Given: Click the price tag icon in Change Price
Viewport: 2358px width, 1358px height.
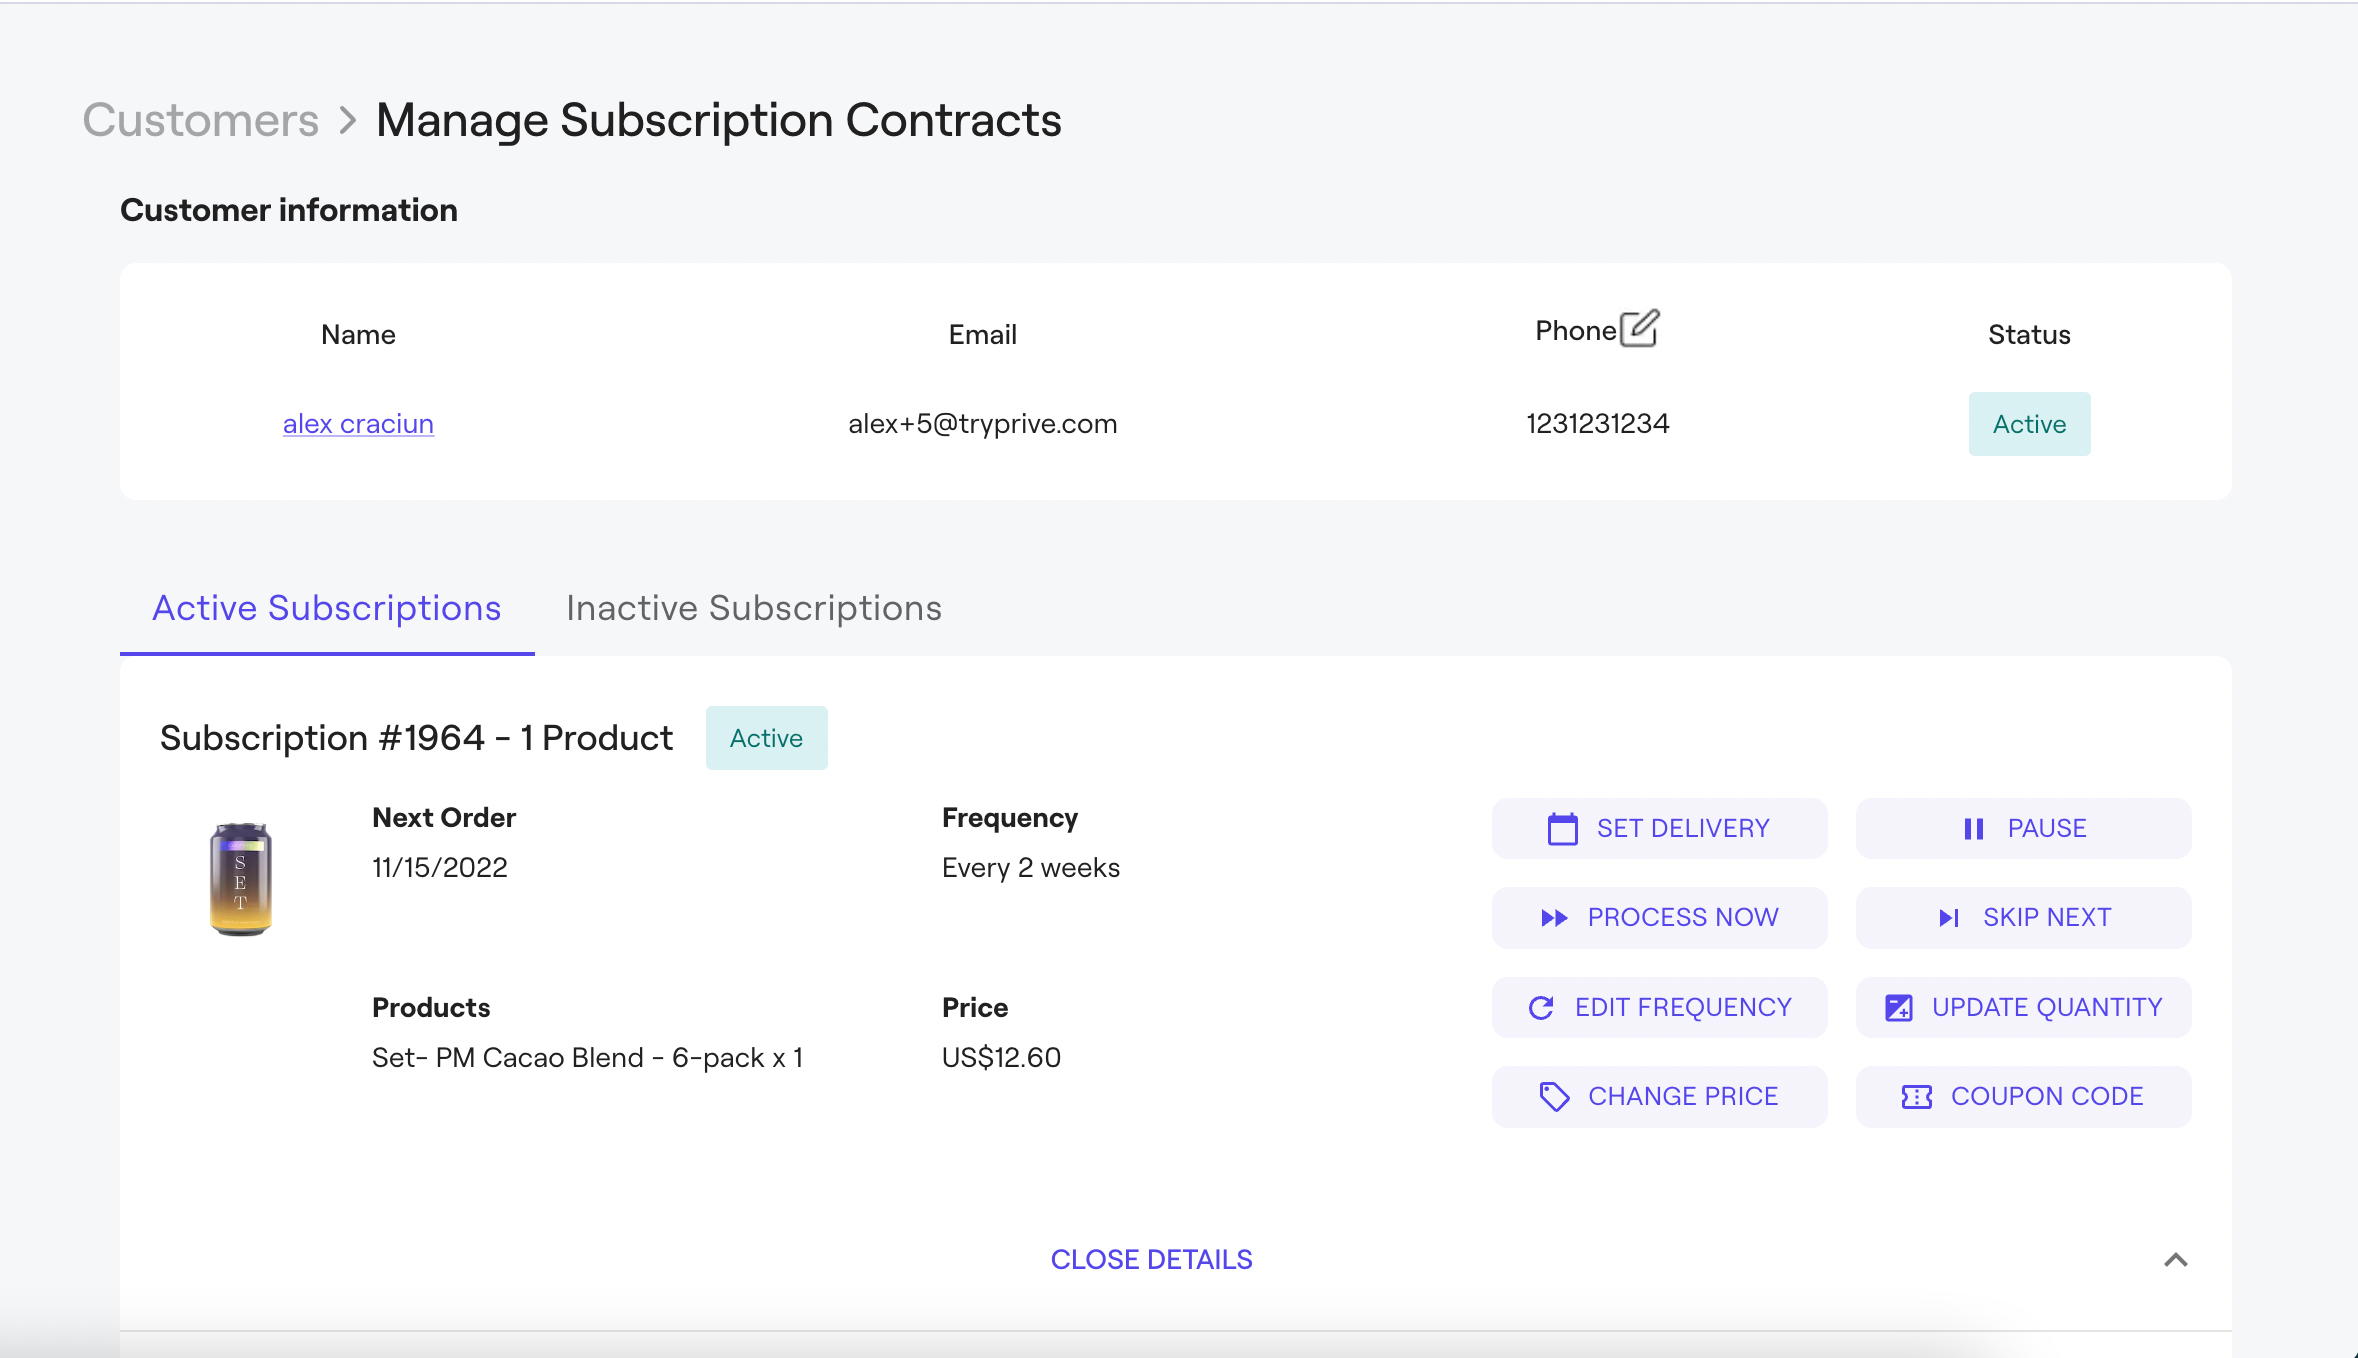Looking at the screenshot, I should coord(1554,1097).
